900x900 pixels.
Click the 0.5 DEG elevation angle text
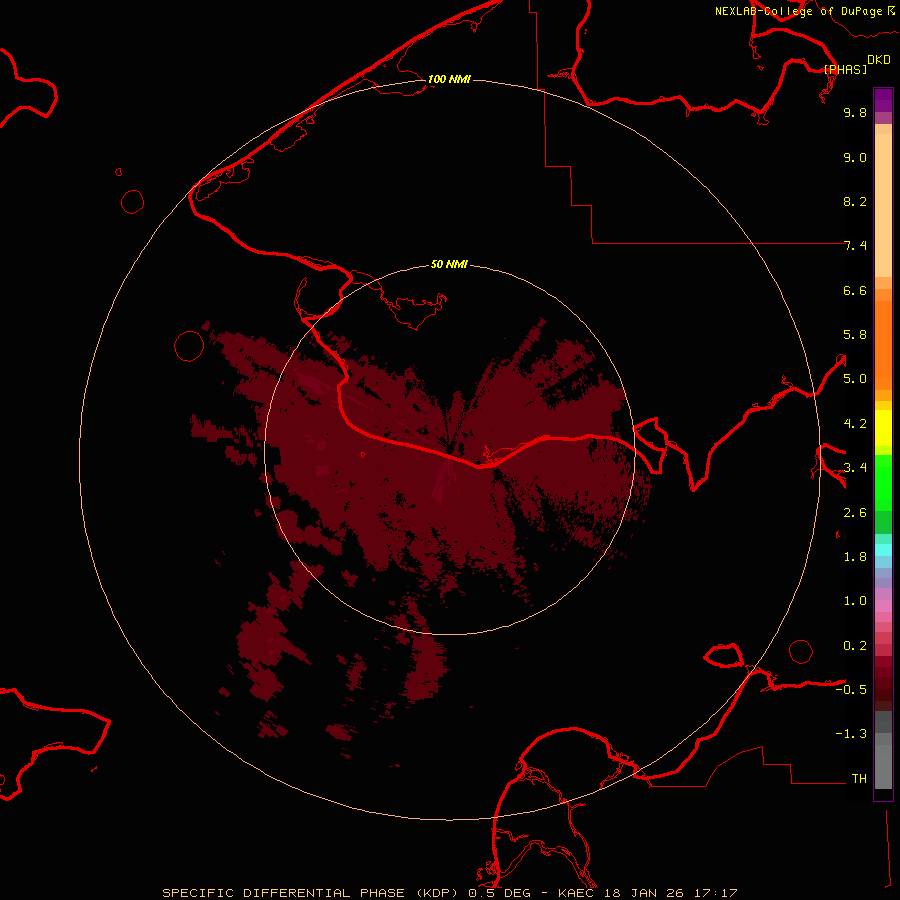coord(499,893)
